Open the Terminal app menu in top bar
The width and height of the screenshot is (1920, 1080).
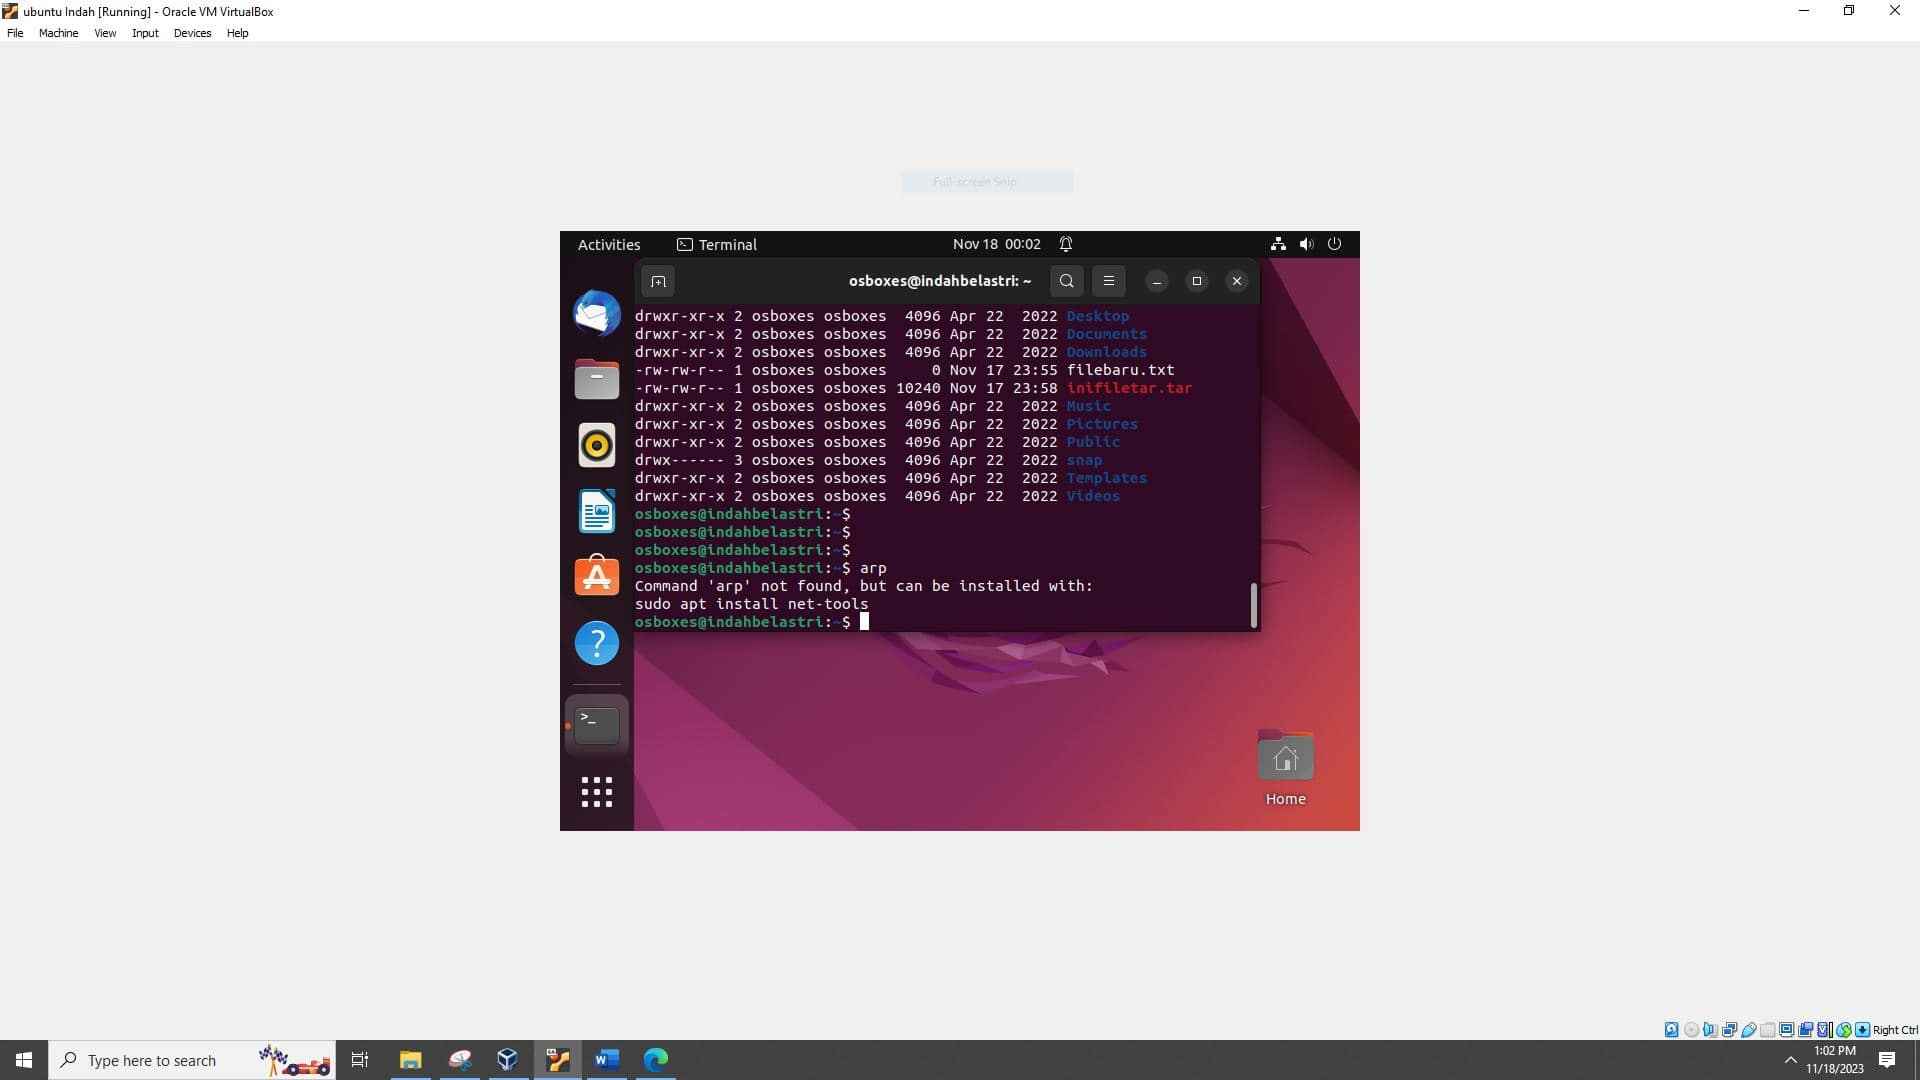717,244
